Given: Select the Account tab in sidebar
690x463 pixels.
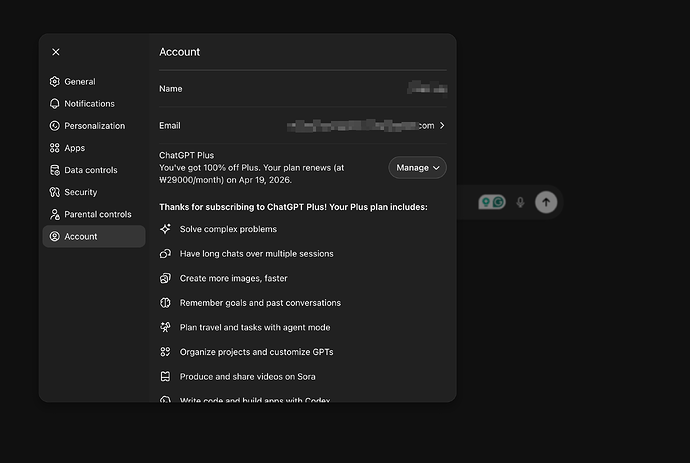Looking at the screenshot, I should [81, 237].
